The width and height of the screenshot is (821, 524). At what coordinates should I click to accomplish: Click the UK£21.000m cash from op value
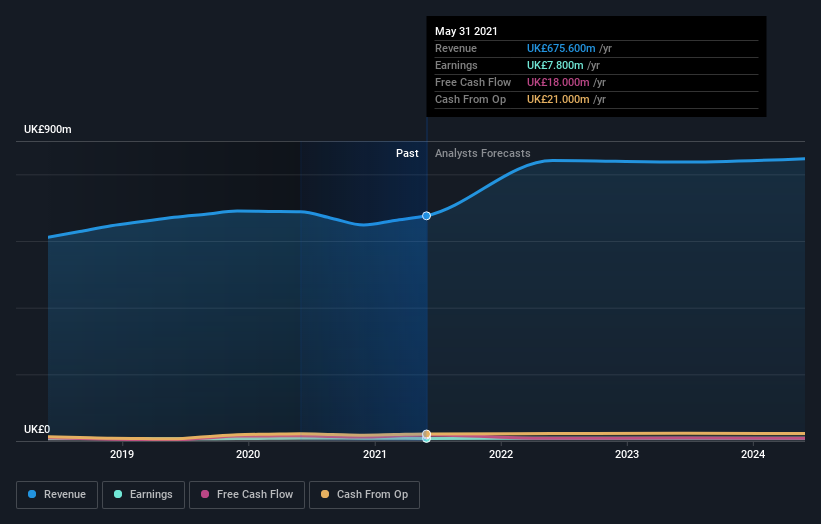[558, 99]
